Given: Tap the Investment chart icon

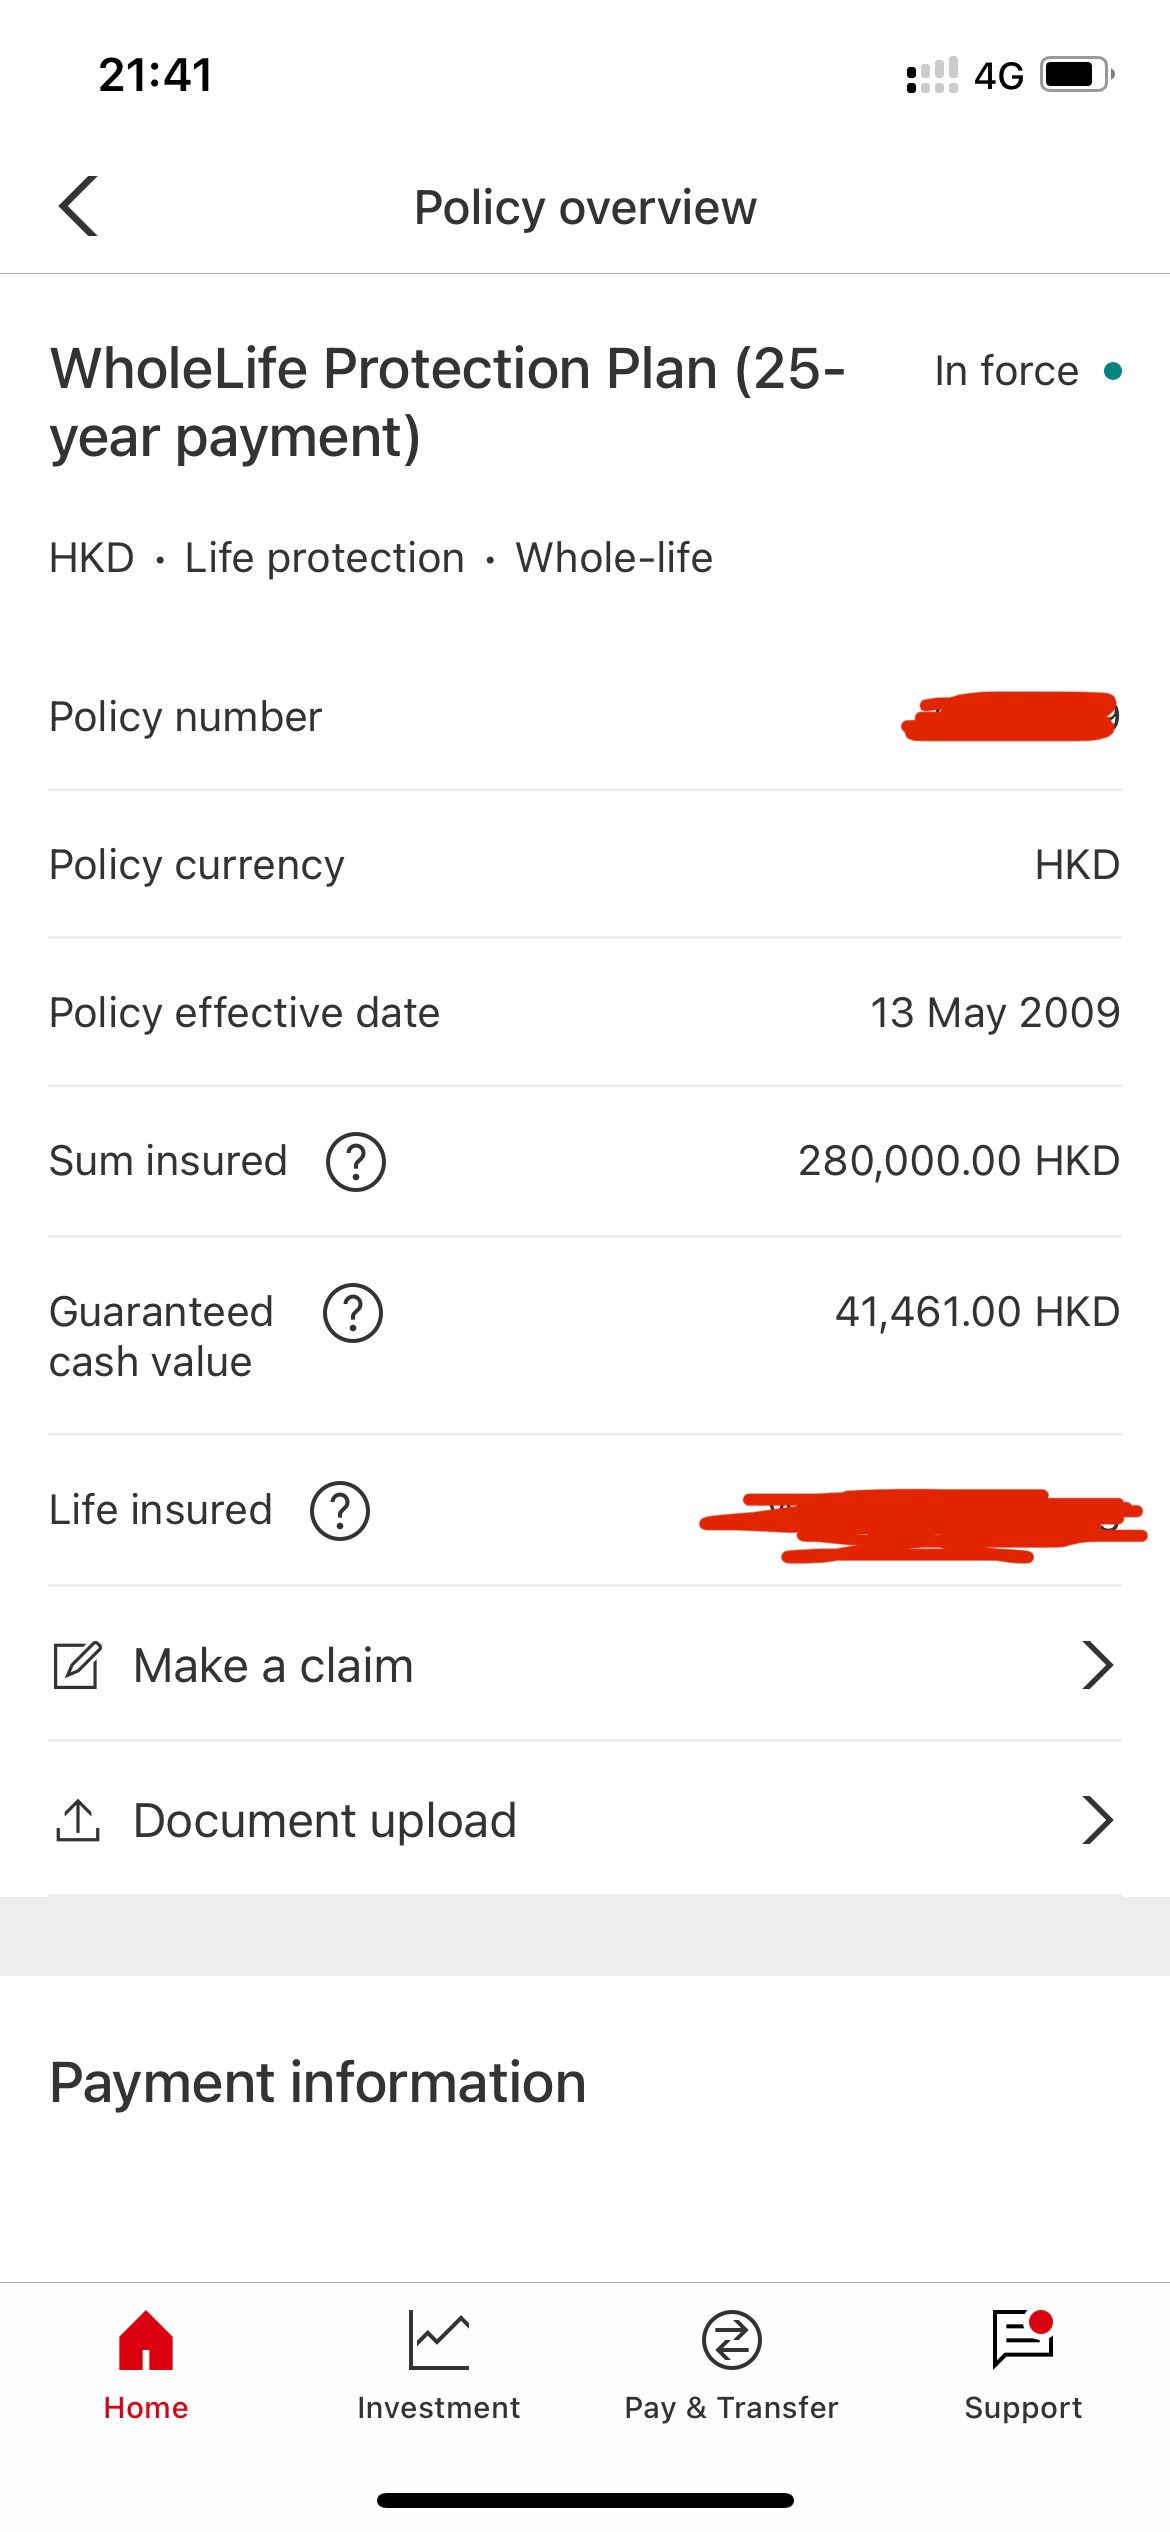Looking at the screenshot, I should 438,2340.
